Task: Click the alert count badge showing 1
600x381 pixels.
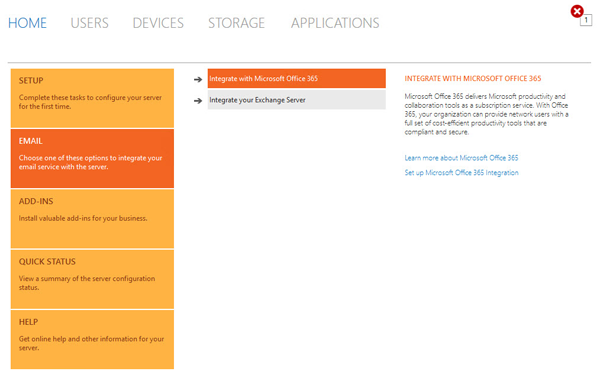Action: coord(586,20)
